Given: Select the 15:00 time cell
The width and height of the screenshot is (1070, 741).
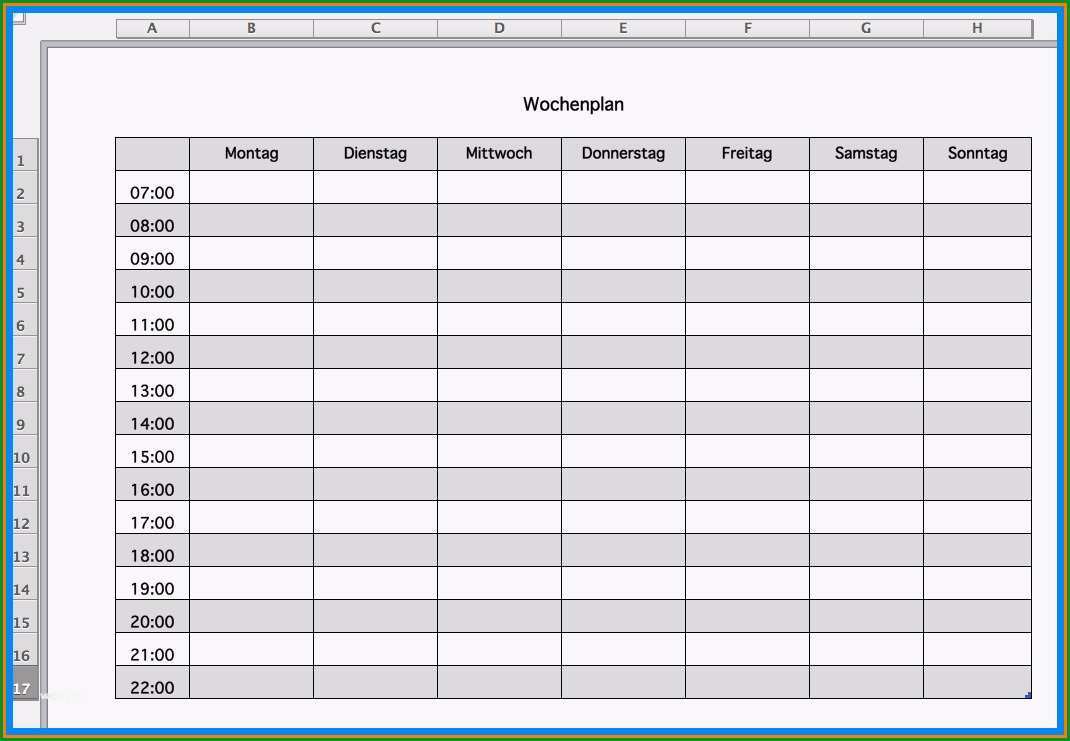Looking at the screenshot, I should pyautogui.click(x=152, y=451).
